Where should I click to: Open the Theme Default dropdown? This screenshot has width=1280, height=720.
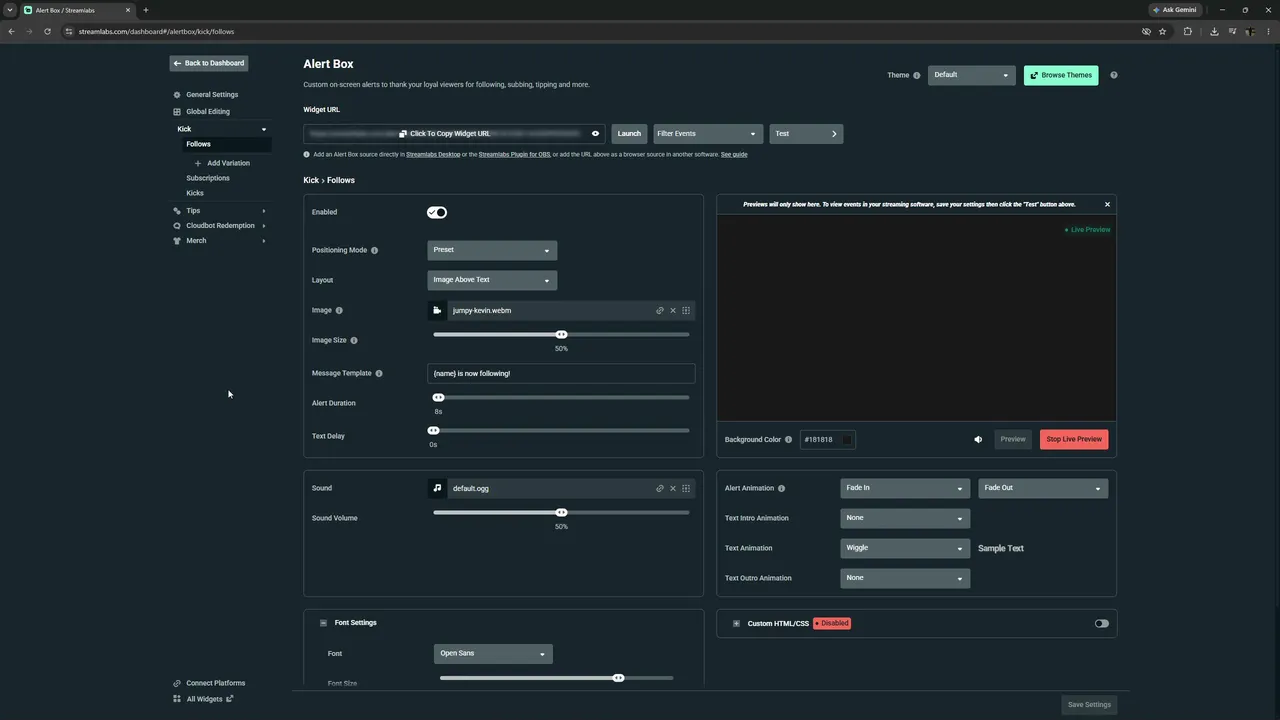point(972,75)
